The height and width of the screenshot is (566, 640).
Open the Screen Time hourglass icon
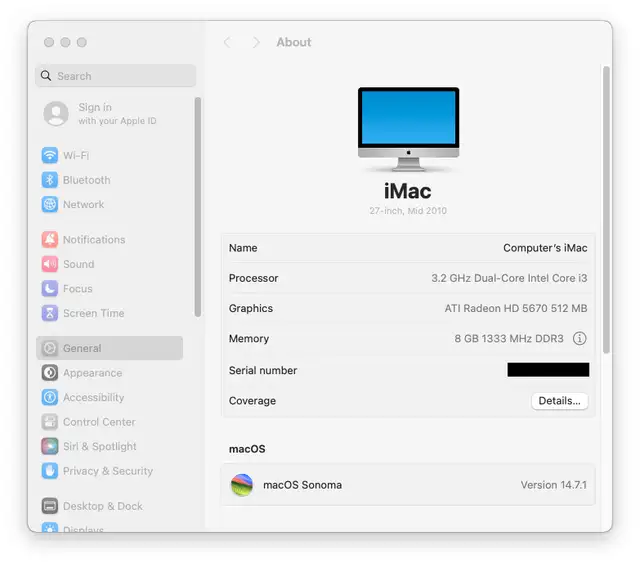pos(50,313)
